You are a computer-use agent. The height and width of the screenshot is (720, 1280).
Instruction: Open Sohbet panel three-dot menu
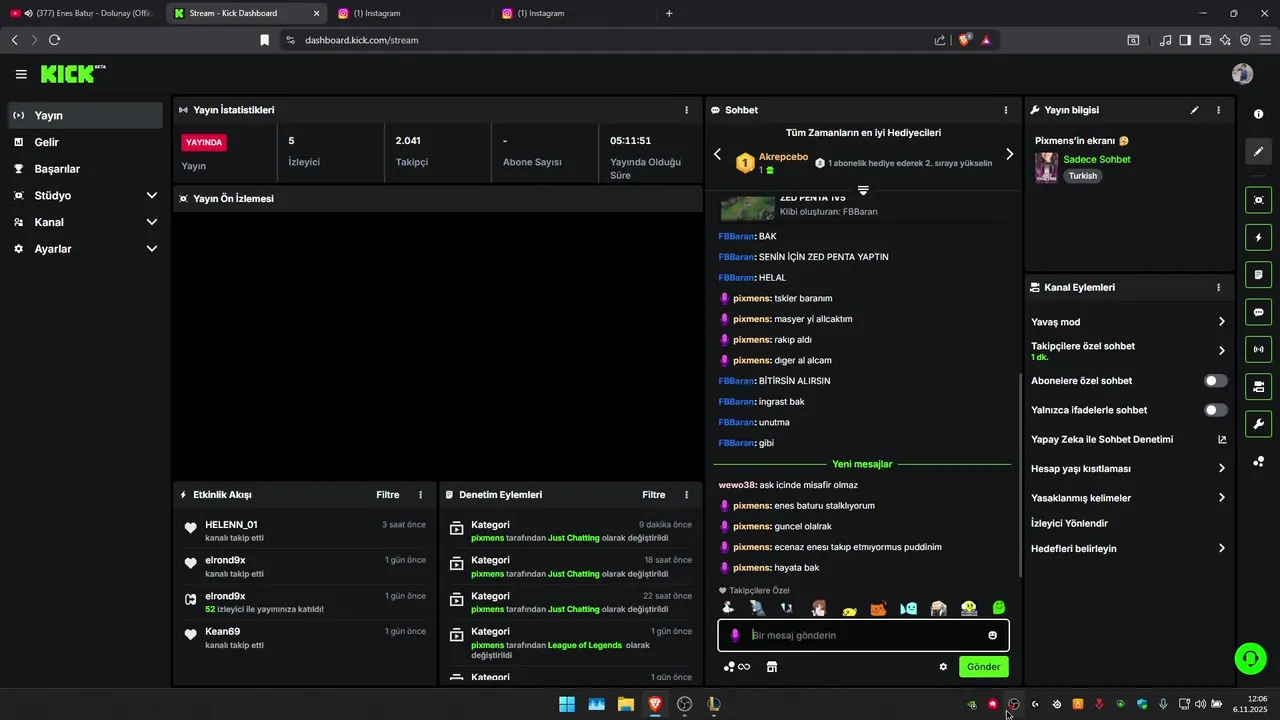point(1006,110)
